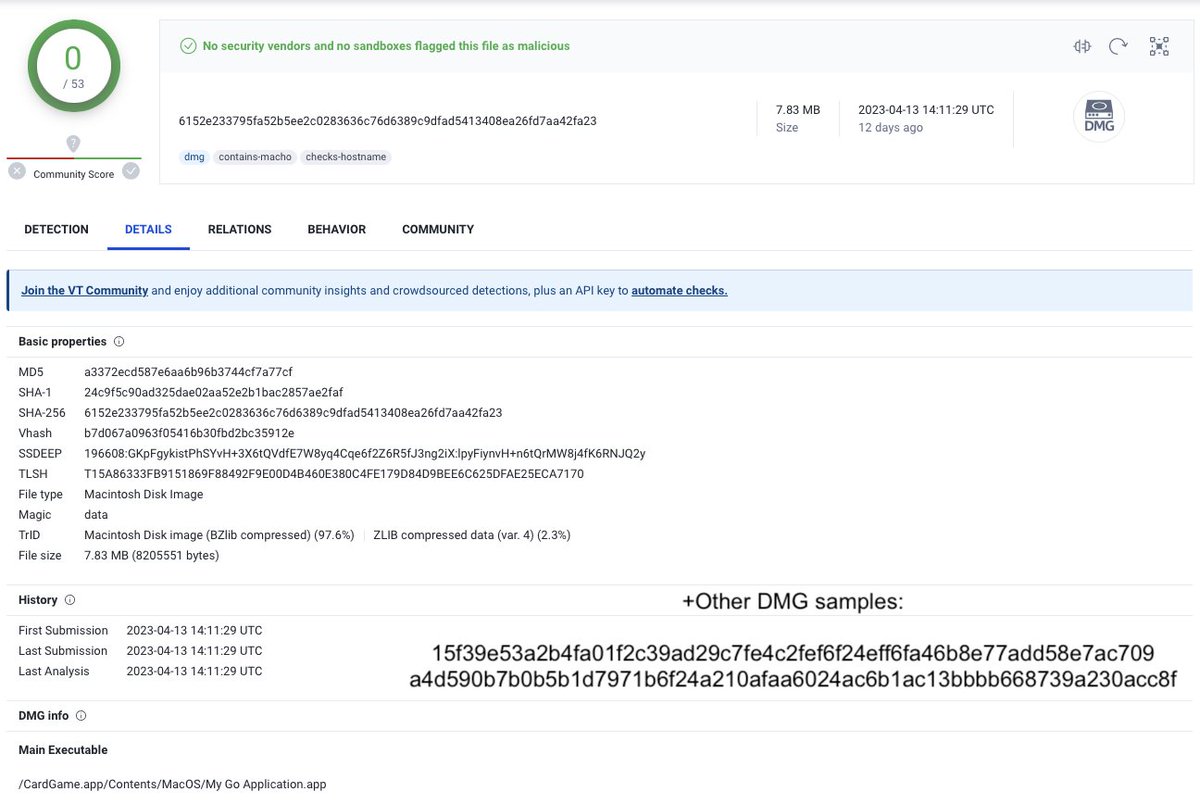Image resolution: width=1200 pixels, height=804 pixels.
Task: Click the SHA-256 value in Basic properties
Action: (x=293, y=412)
